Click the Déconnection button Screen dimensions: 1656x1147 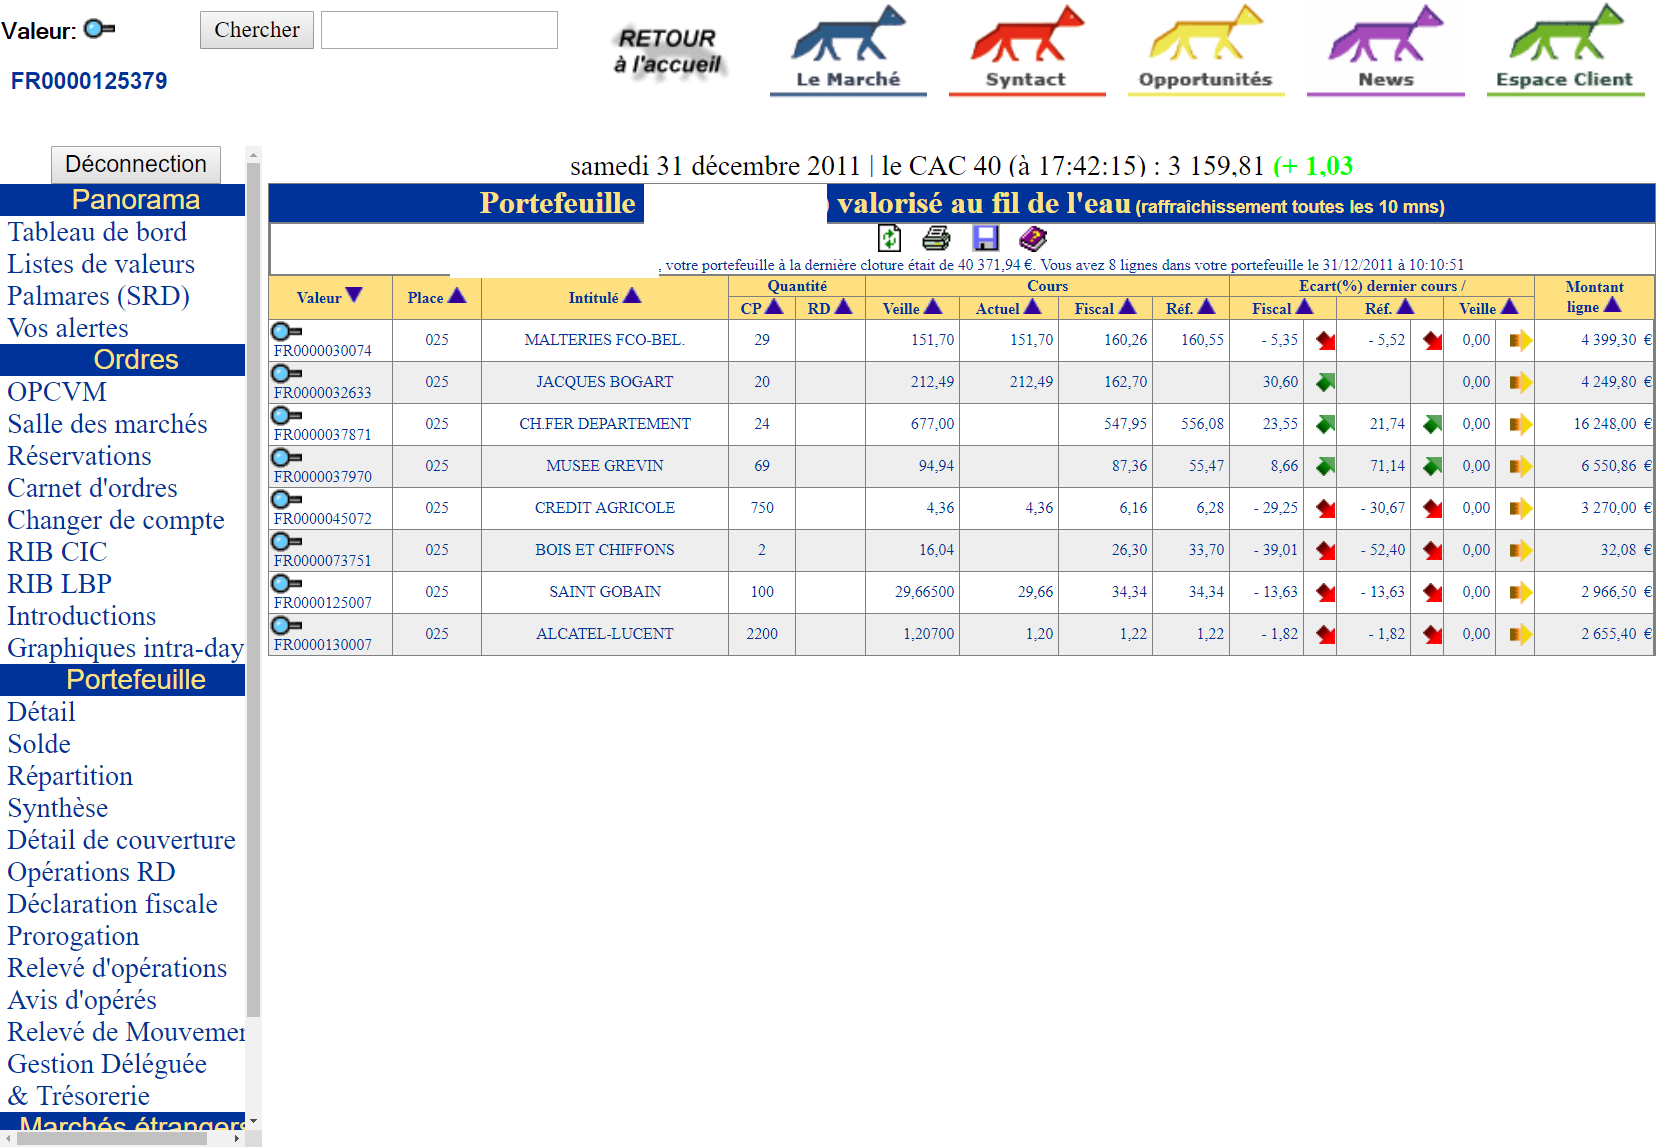click(136, 164)
